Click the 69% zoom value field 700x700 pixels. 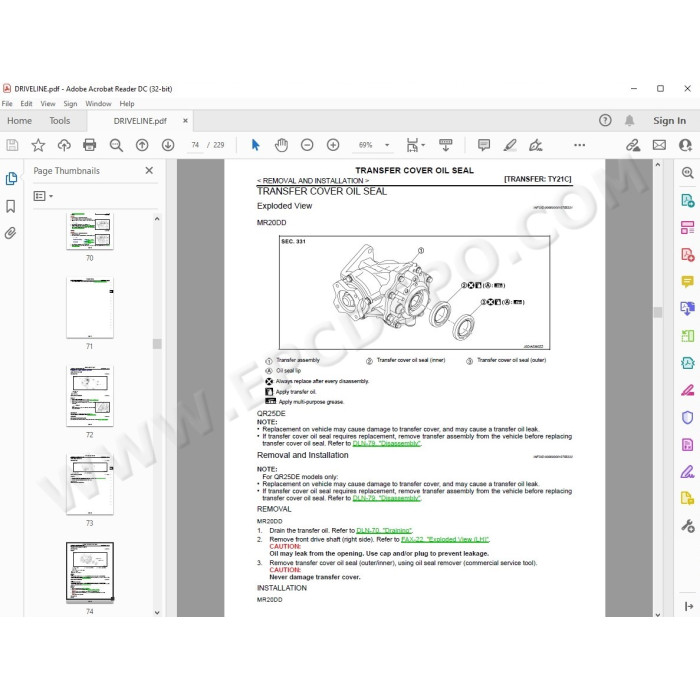[x=366, y=145]
